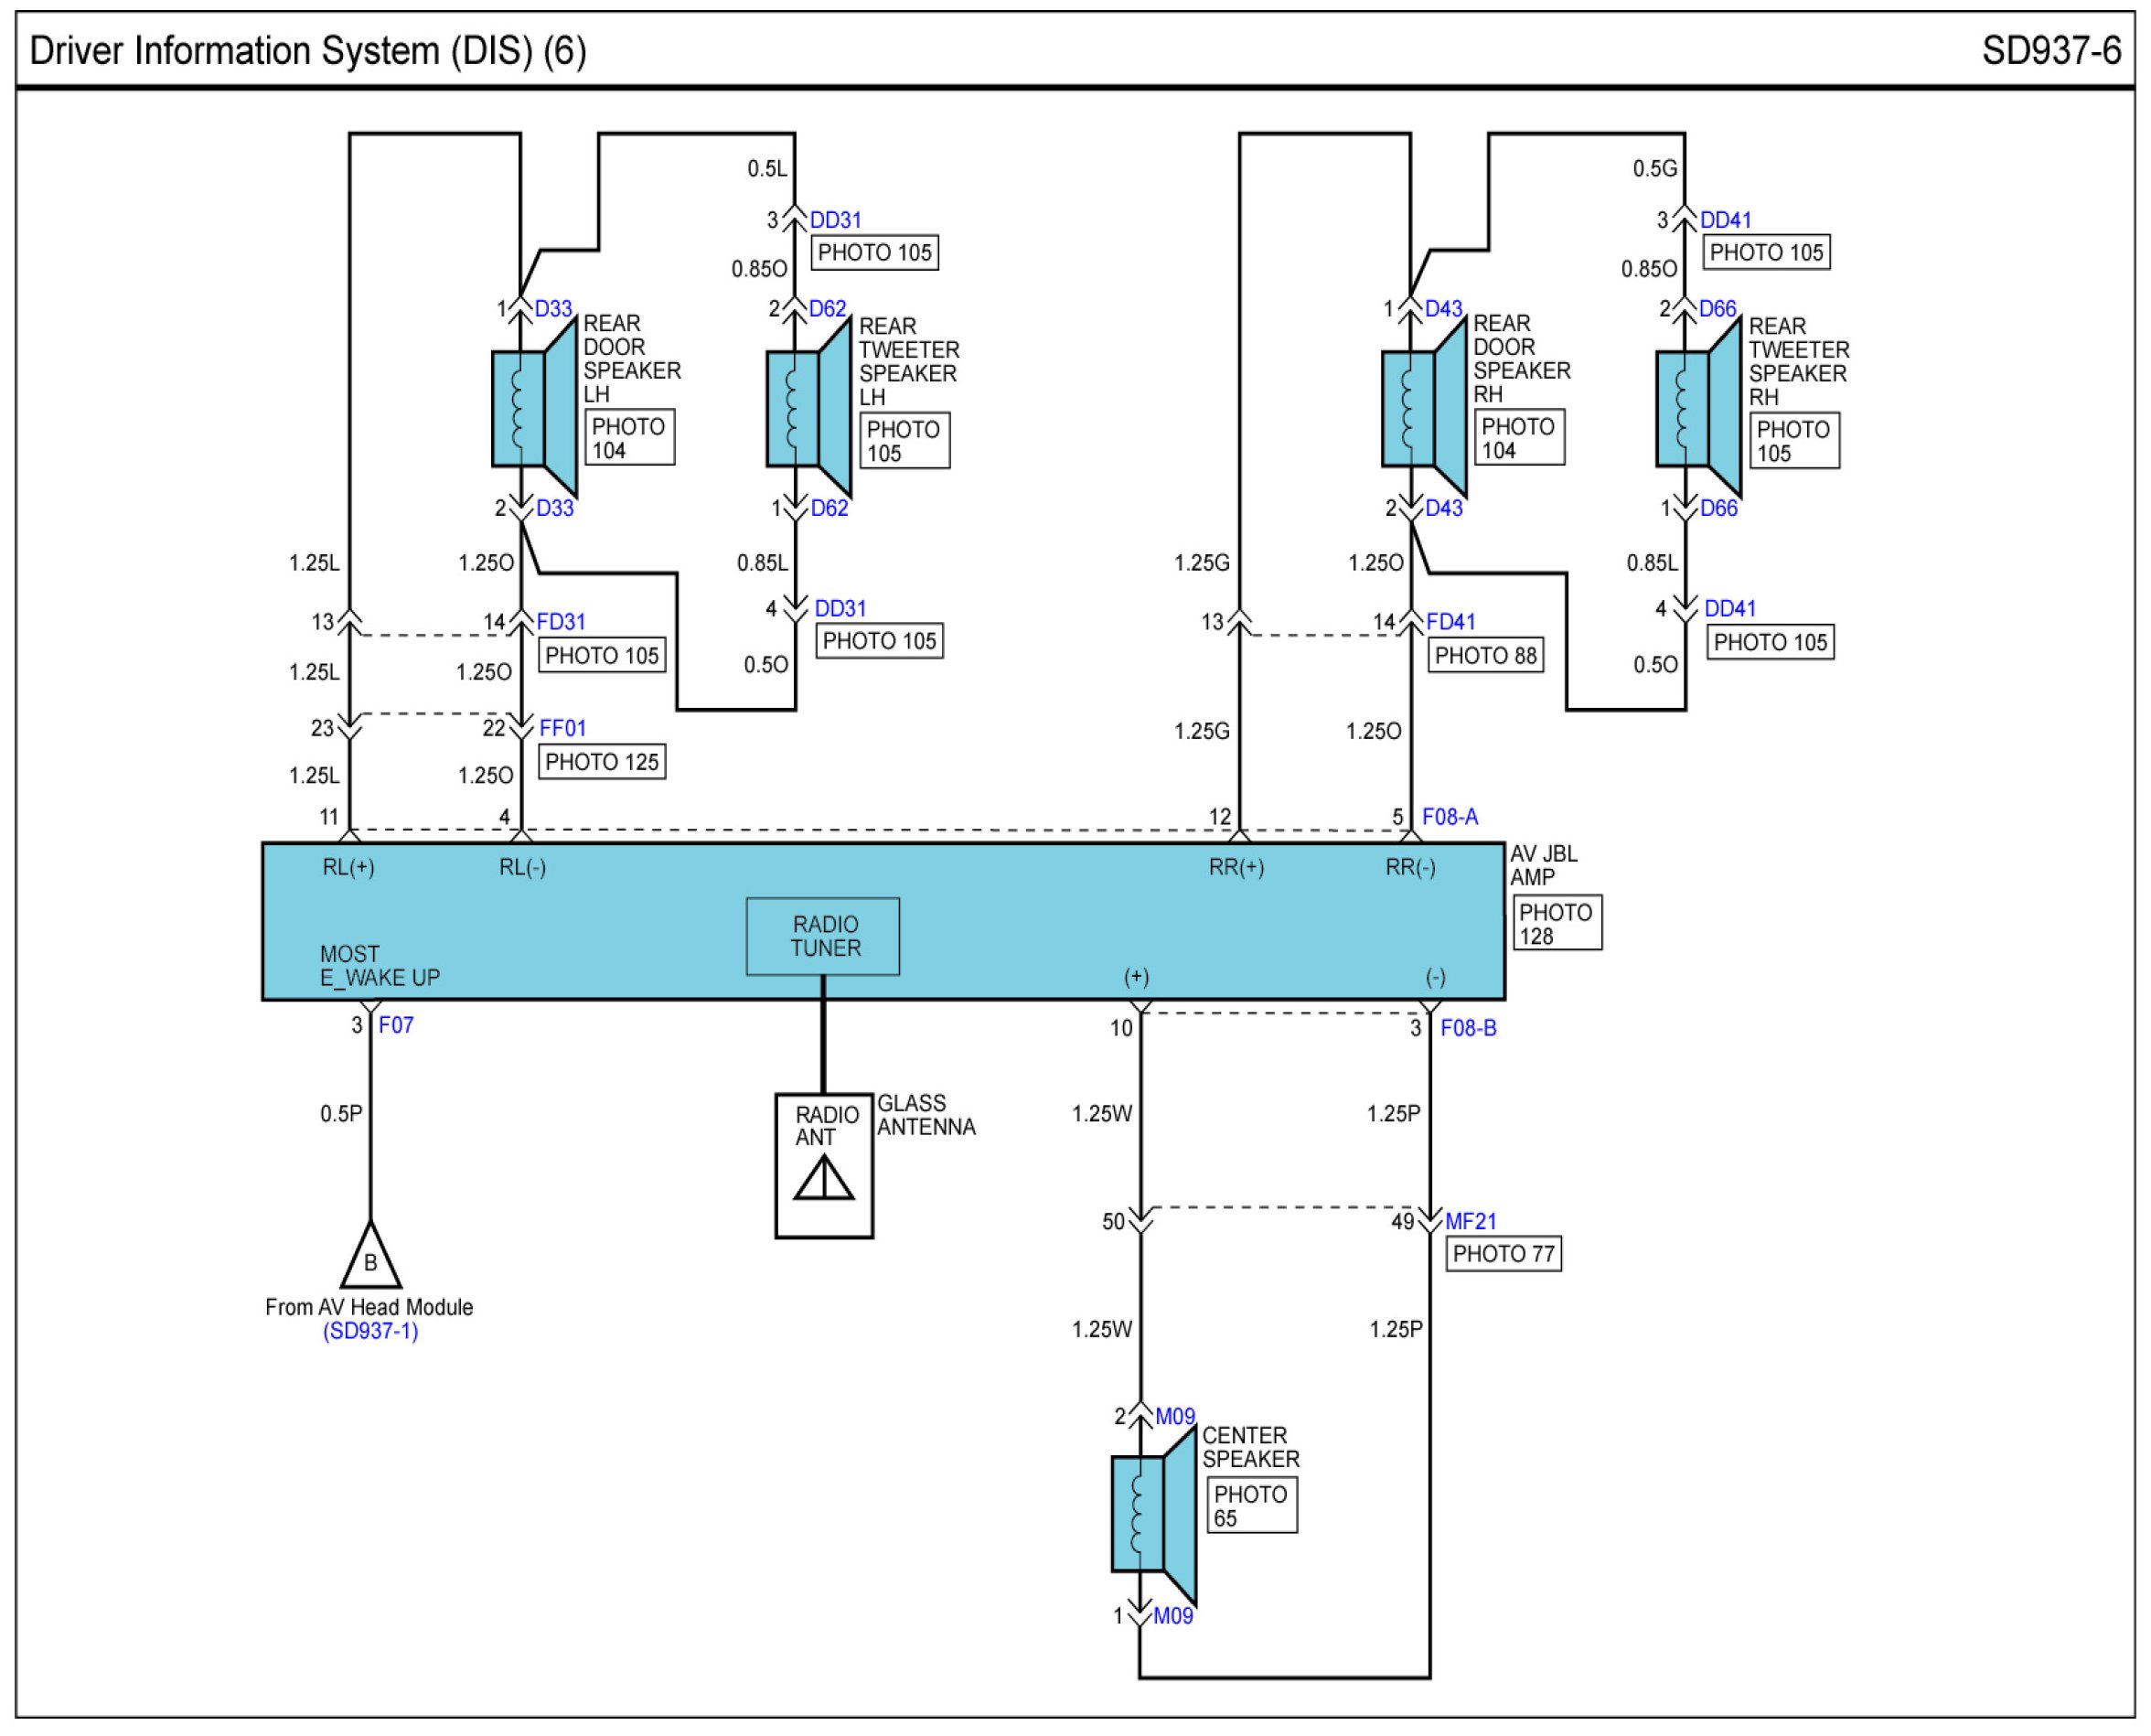Viewport: 2151px width, 1736px height.
Task: Click the Radio Tuner box in amp
Action: point(822,936)
